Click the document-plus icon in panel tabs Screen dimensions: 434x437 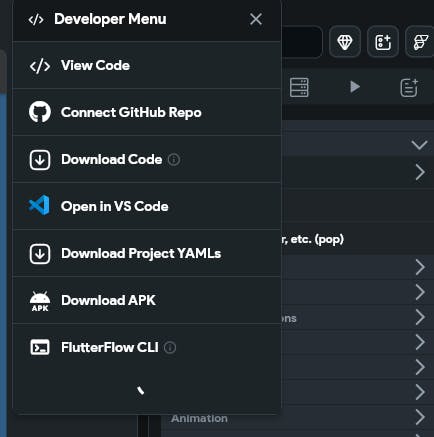click(409, 88)
